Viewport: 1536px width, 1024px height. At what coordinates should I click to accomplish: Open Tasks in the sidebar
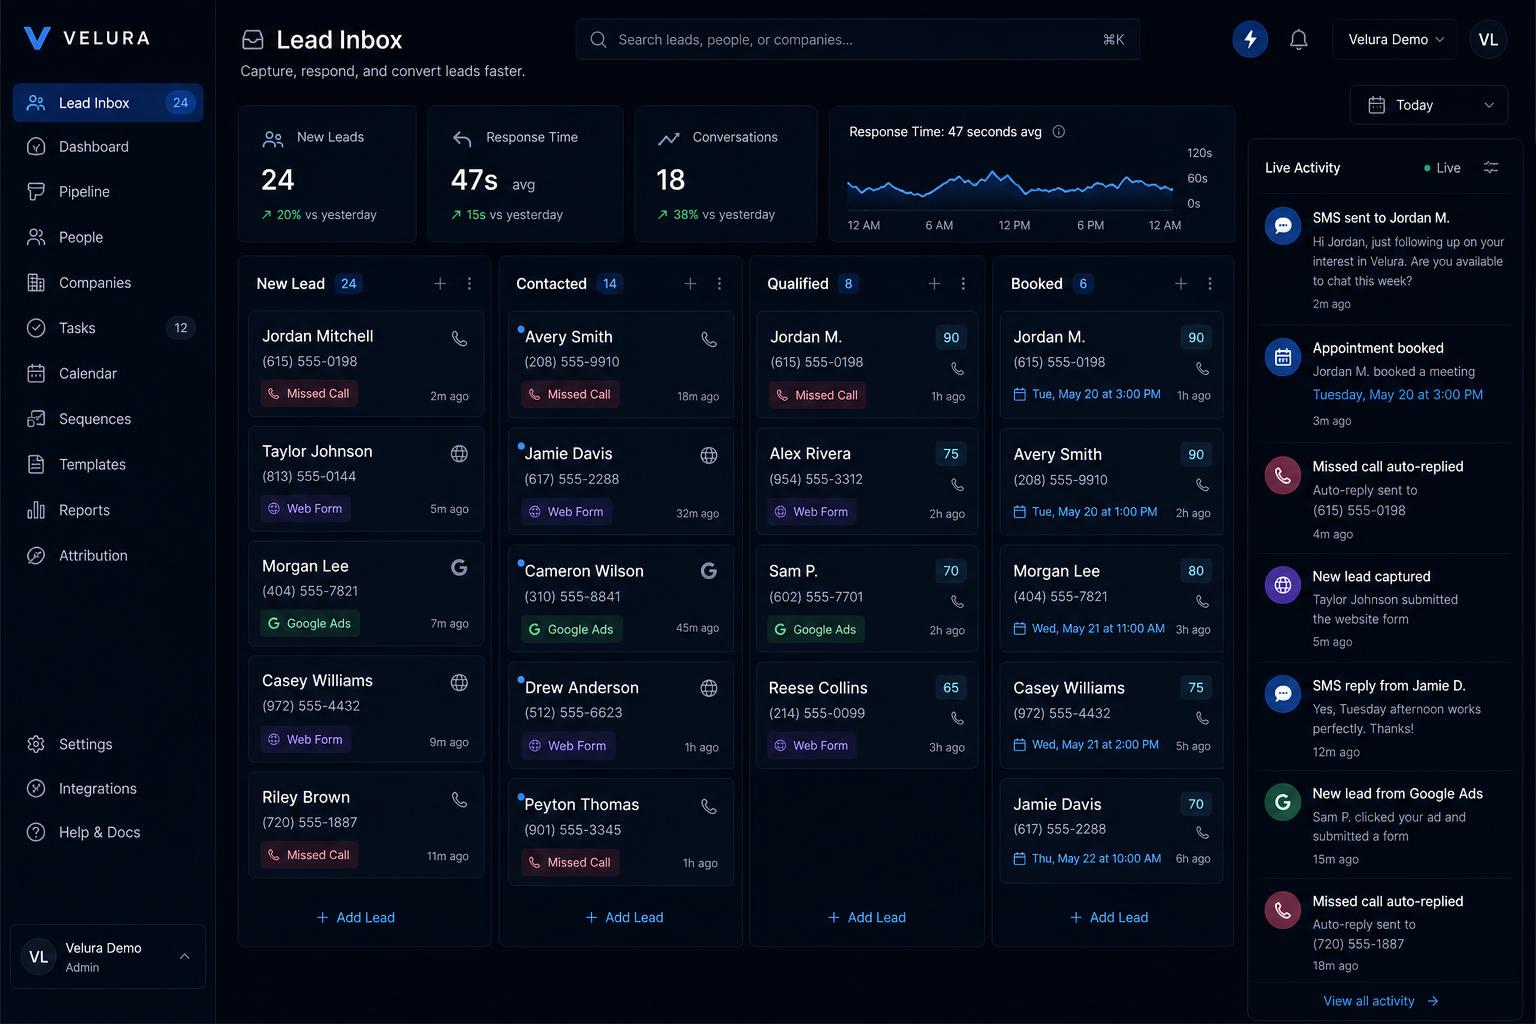coord(108,328)
